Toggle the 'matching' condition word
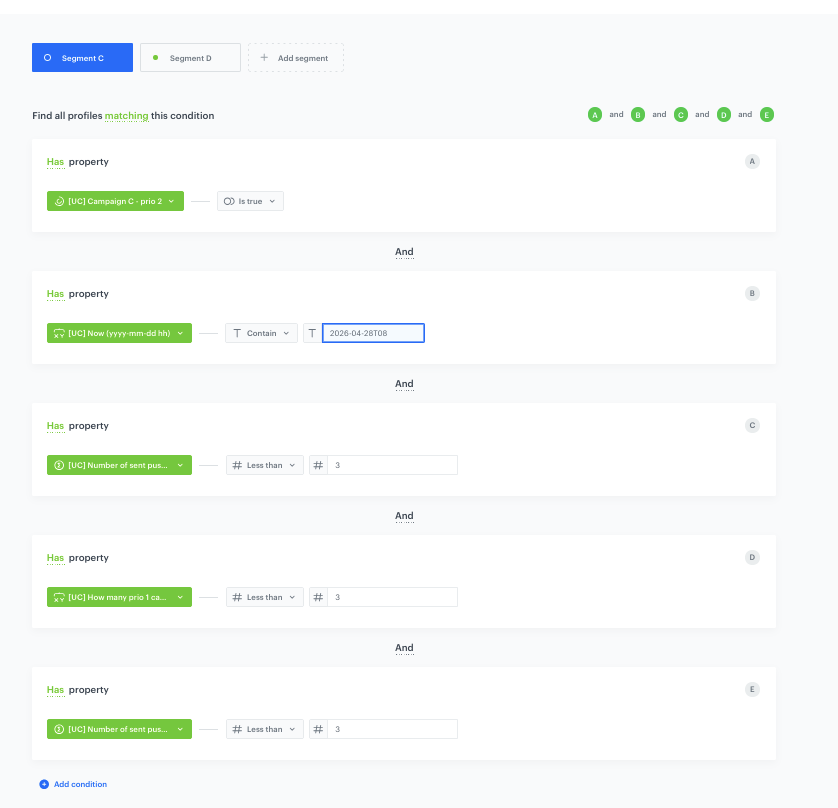This screenshot has height=808, width=838. 126,116
